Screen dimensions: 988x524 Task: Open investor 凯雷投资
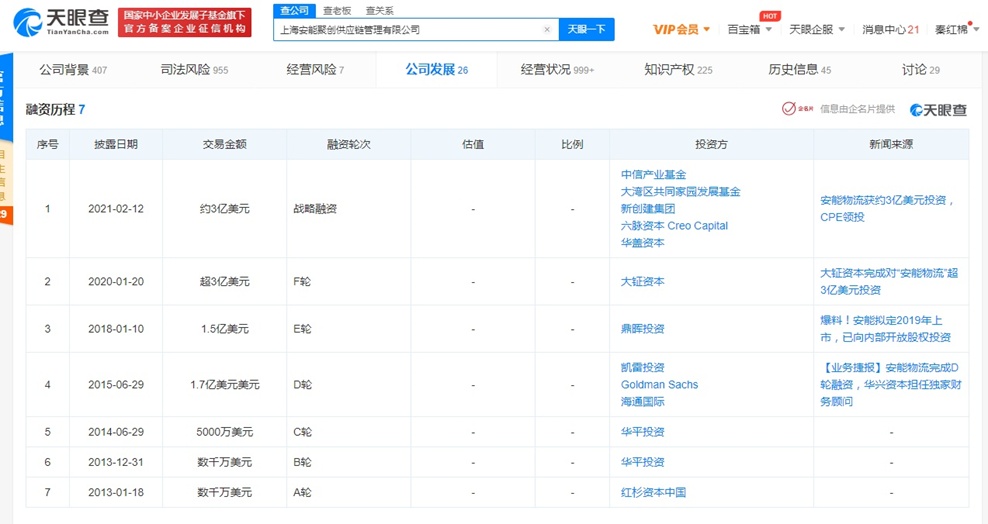(x=643, y=367)
